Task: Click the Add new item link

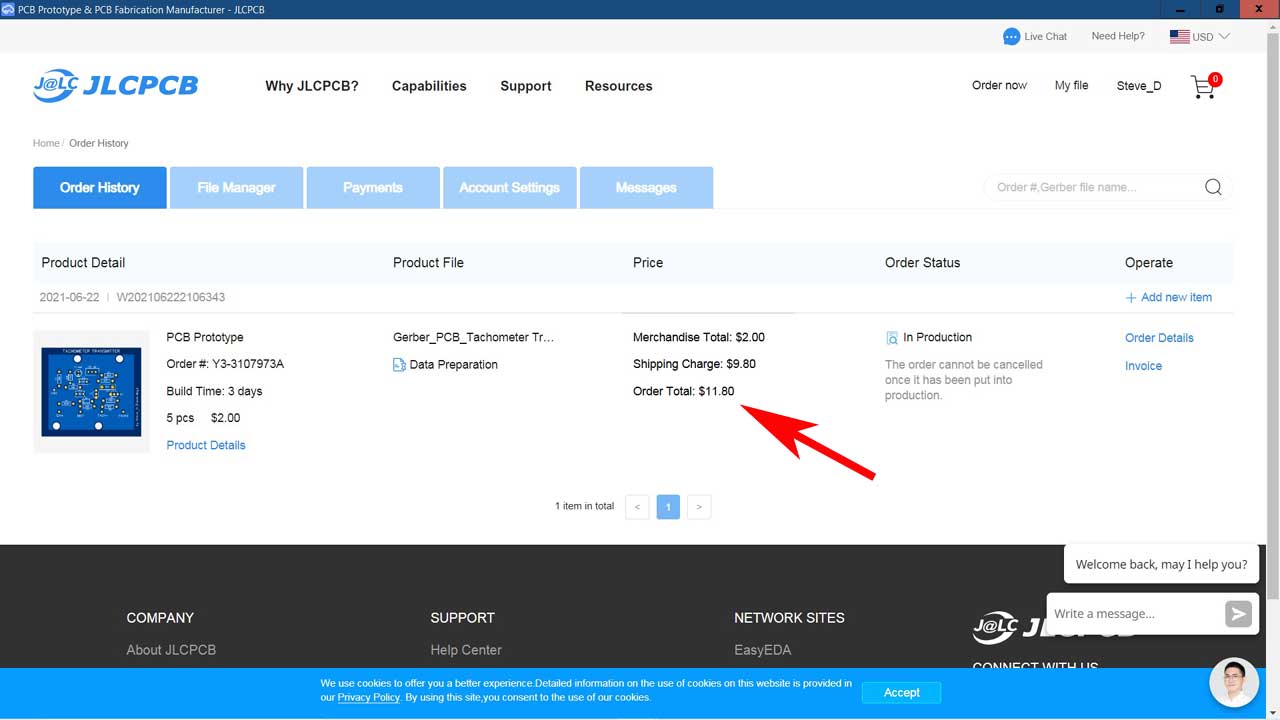Action: point(1176,298)
